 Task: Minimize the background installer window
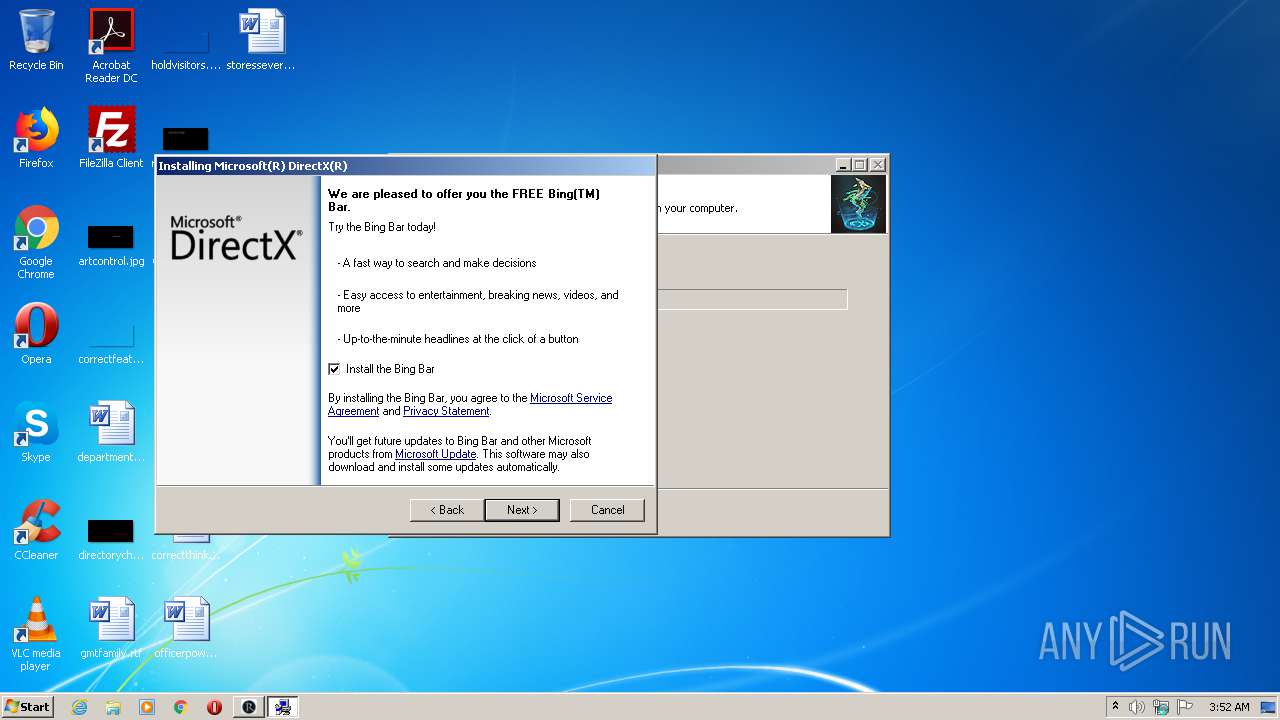click(843, 165)
